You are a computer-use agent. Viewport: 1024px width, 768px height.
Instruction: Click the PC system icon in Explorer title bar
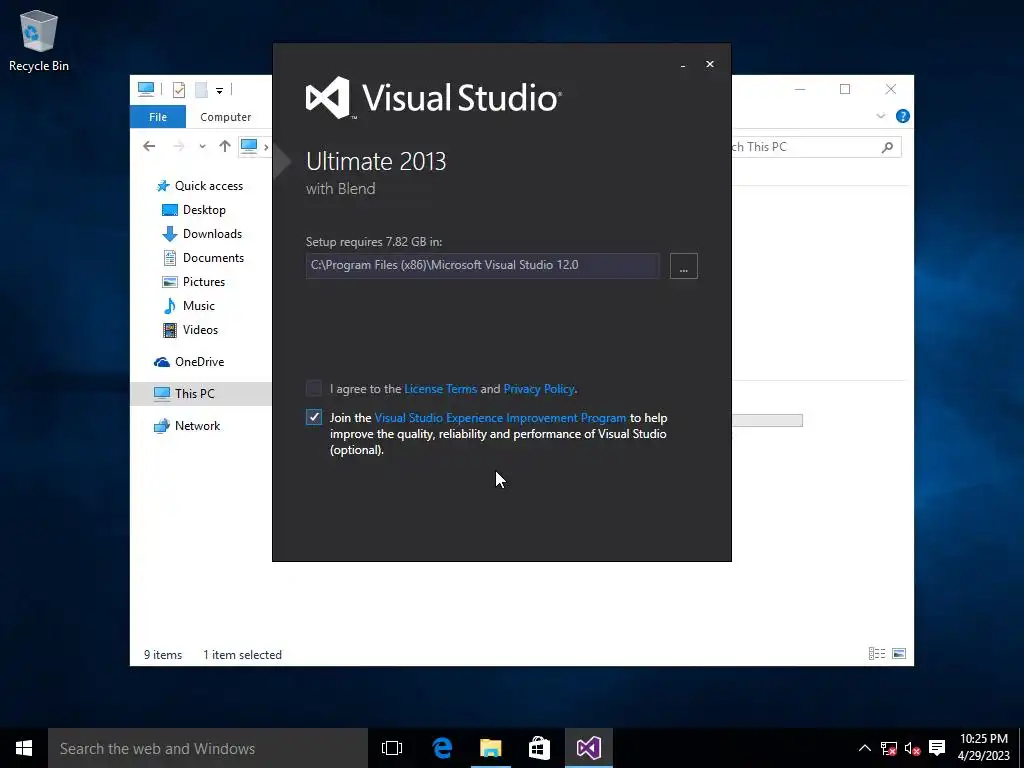pyautogui.click(x=146, y=89)
